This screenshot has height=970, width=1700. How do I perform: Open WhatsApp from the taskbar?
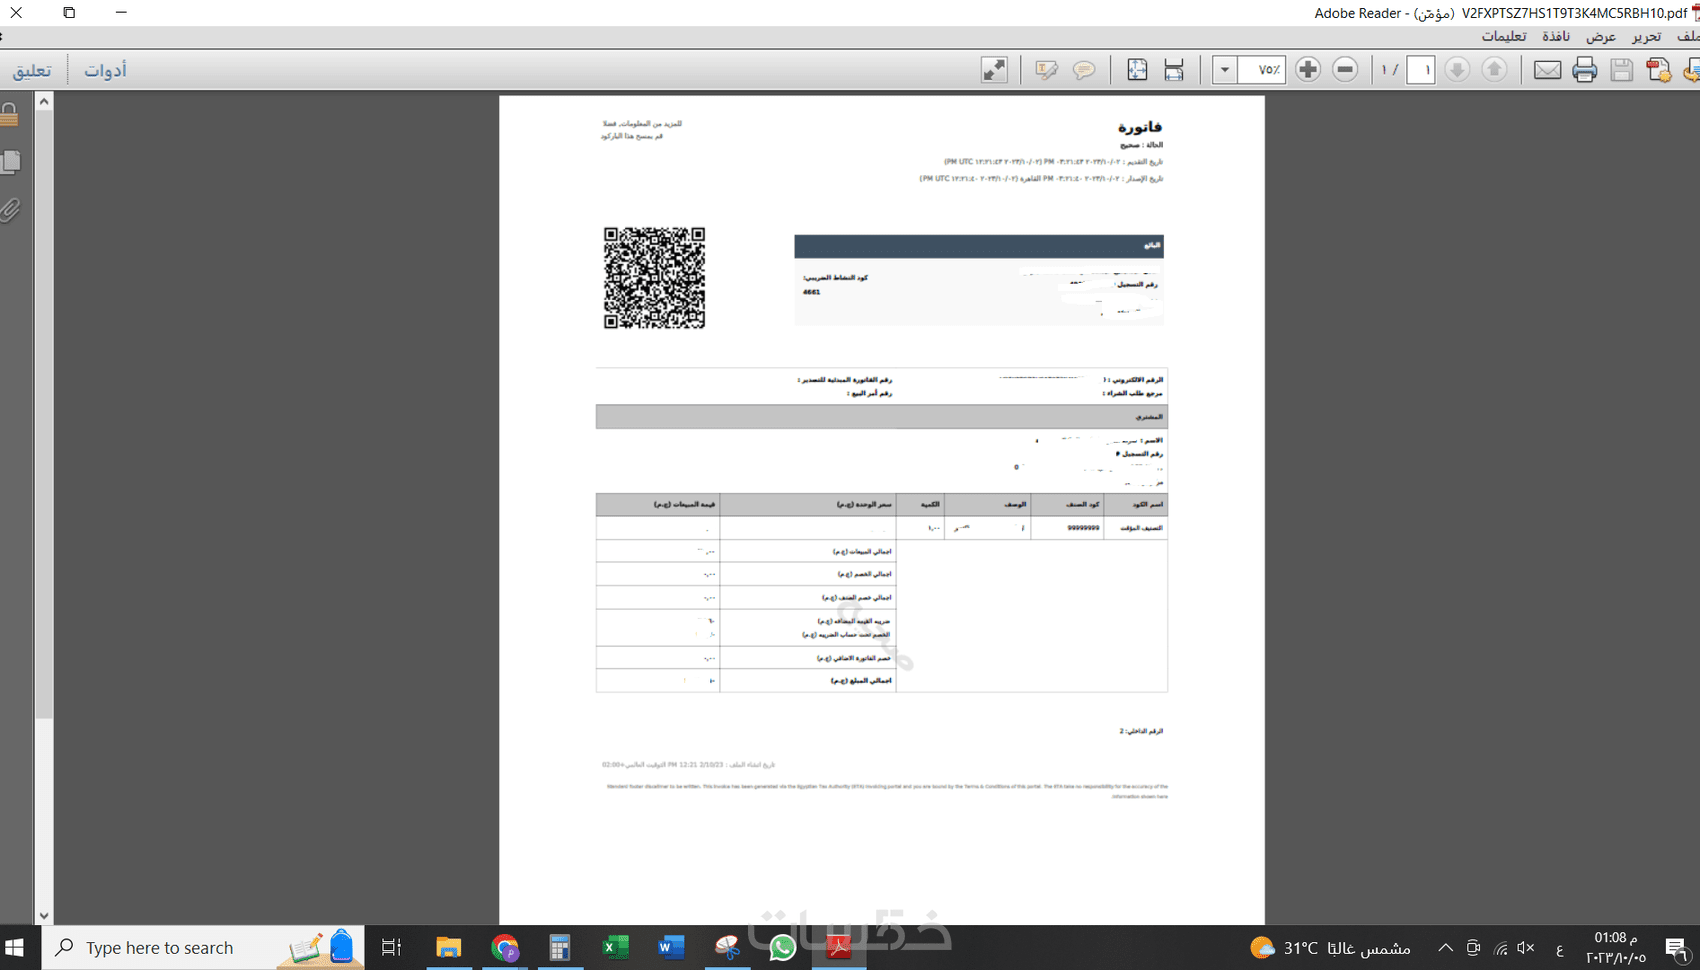tap(783, 947)
